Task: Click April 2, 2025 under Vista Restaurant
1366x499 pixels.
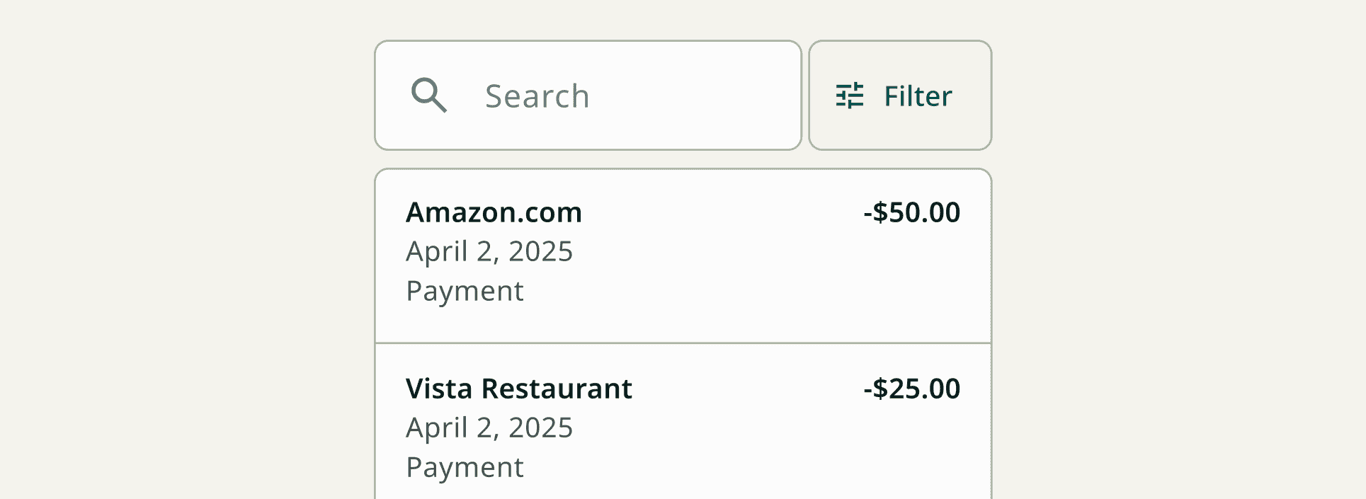Action: [489, 428]
